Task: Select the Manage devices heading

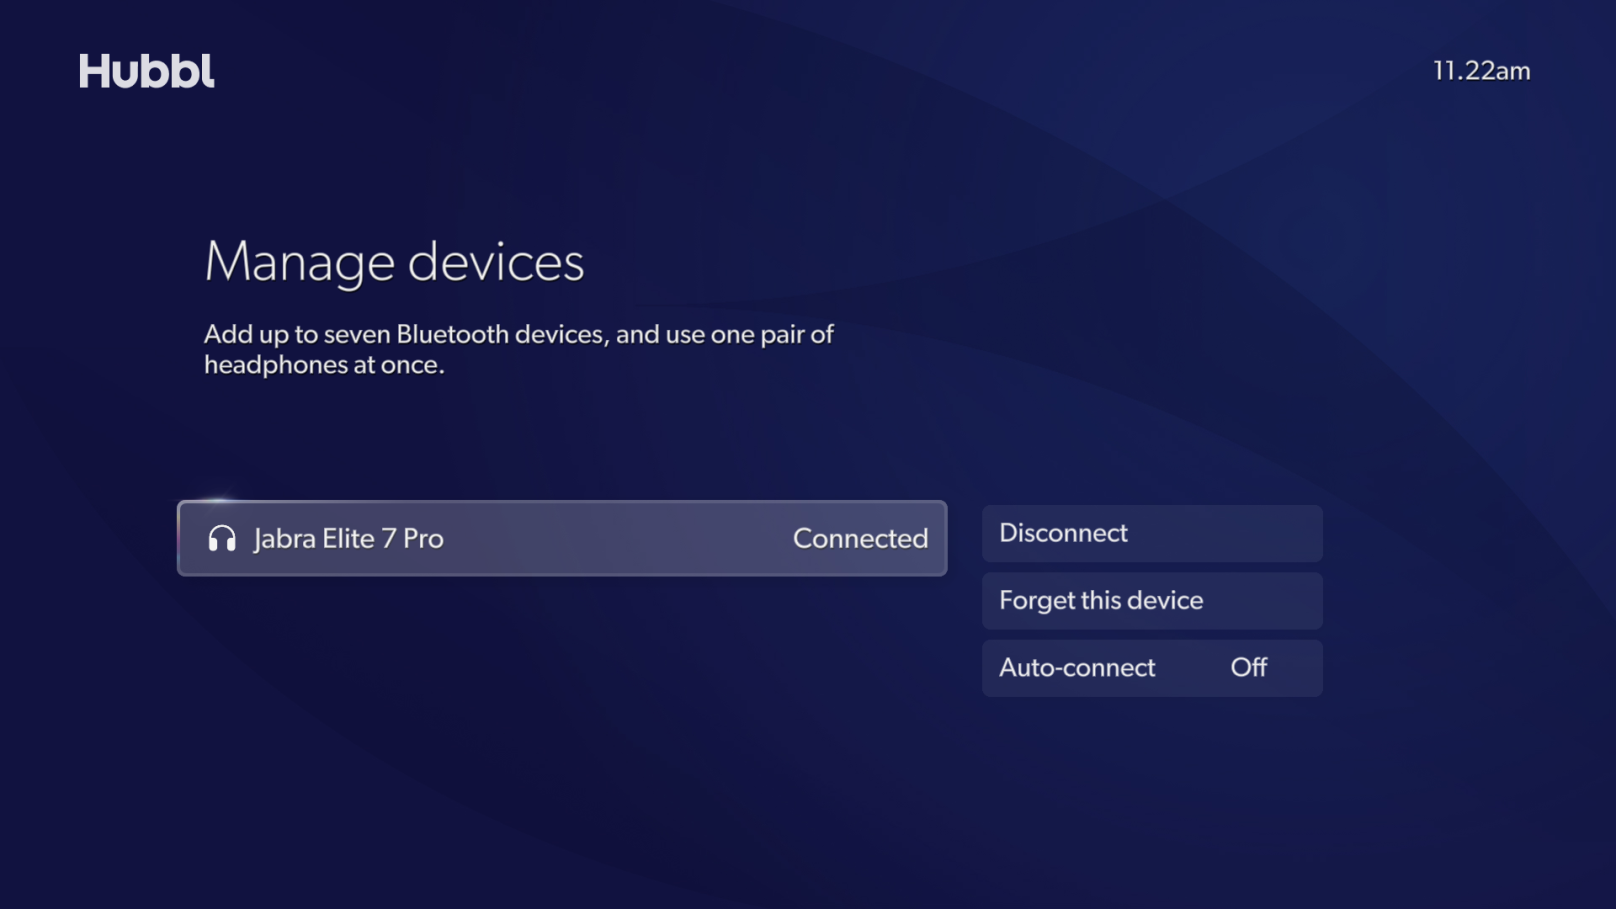Action: pyautogui.click(x=394, y=262)
